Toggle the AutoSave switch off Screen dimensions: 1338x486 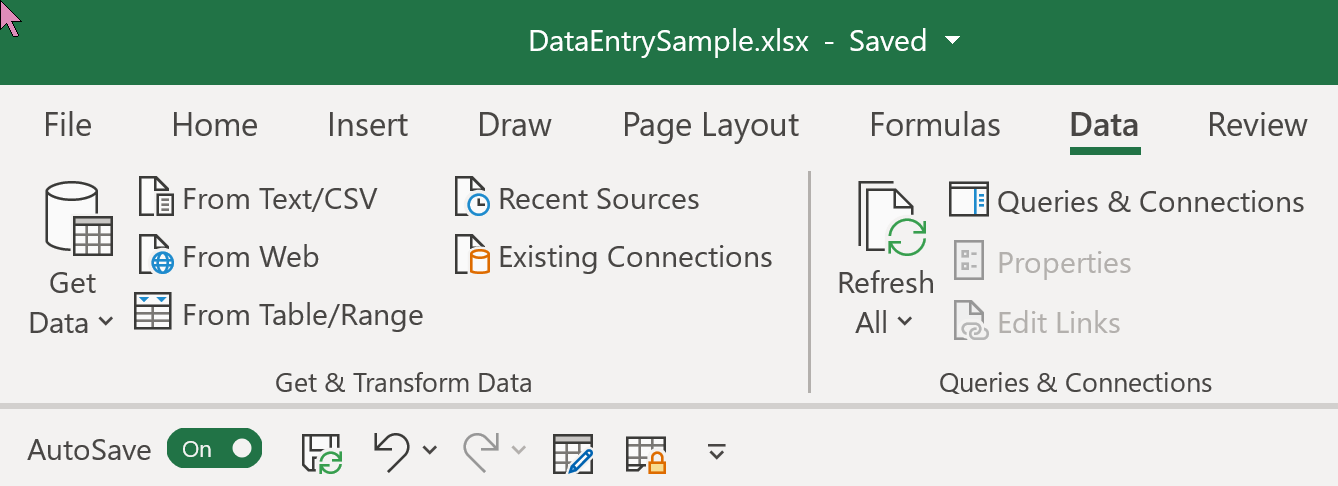pyautogui.click(x=214, y=449)
